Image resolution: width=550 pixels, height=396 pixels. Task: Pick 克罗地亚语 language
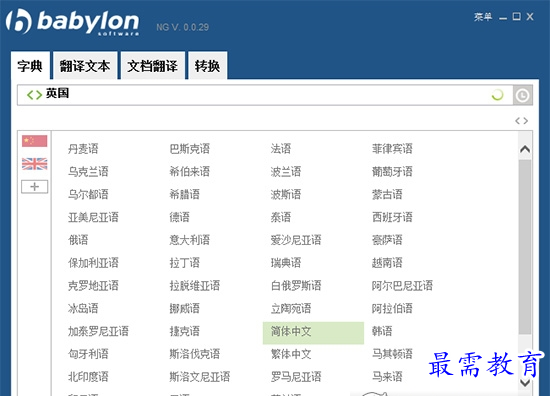pos(93,286)
